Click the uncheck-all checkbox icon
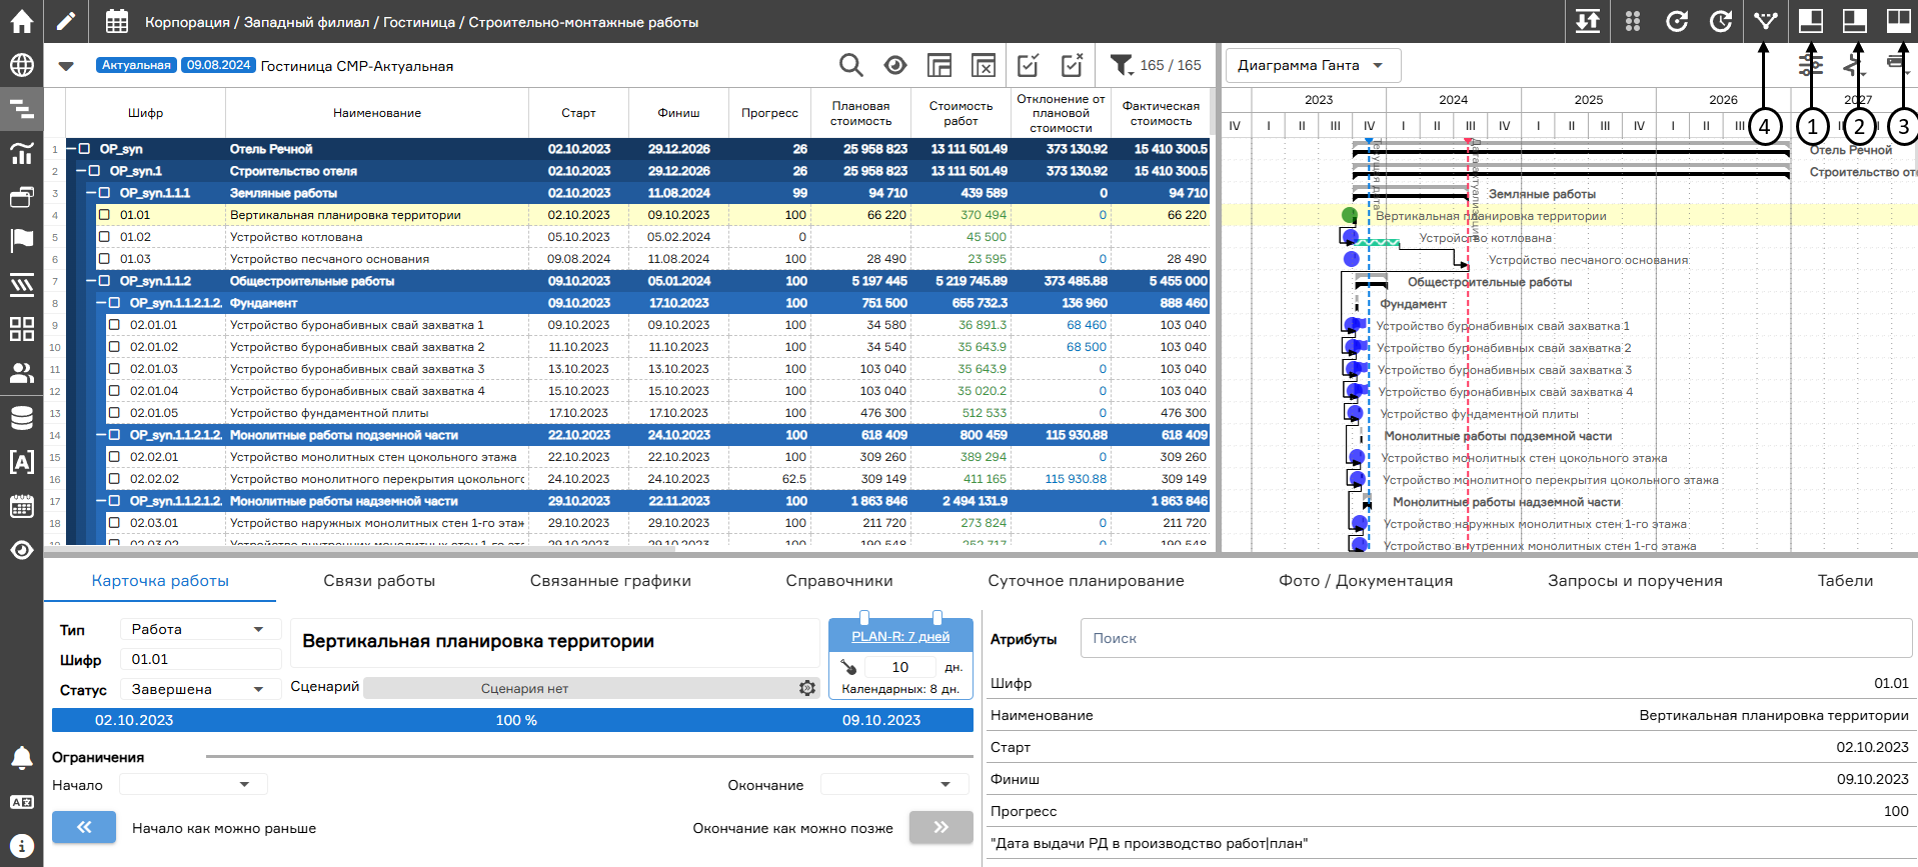 pyautogui.click(x=1072, y=65)
